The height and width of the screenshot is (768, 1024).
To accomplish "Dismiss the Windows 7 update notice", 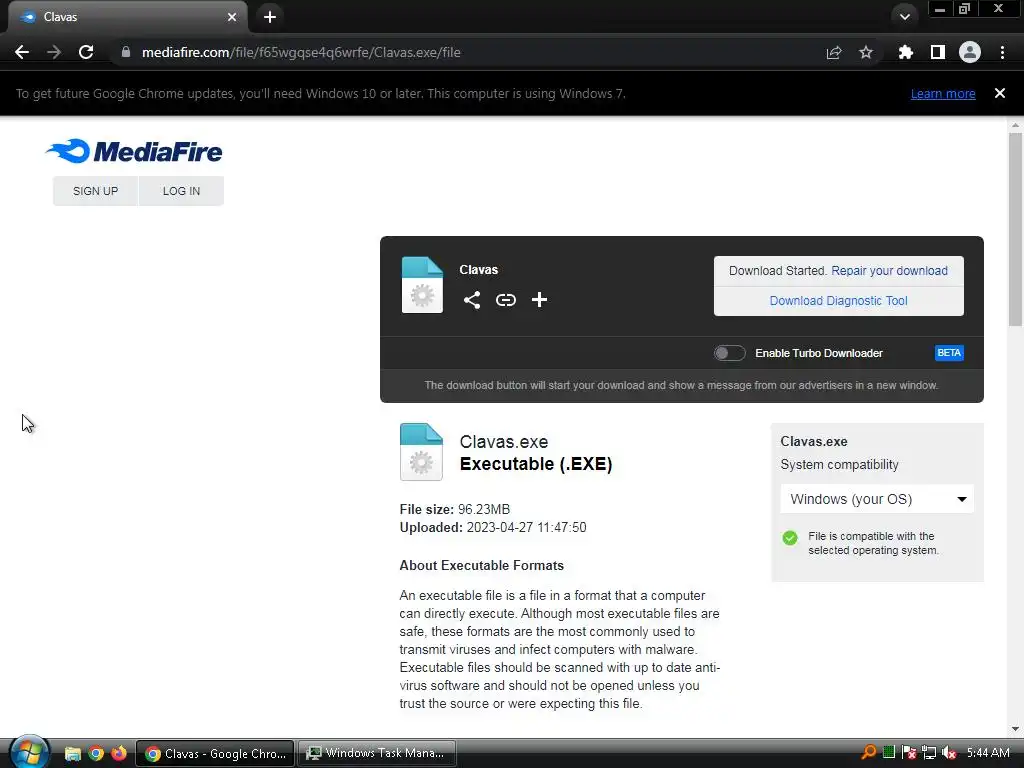I will click(x=999, y=93).
